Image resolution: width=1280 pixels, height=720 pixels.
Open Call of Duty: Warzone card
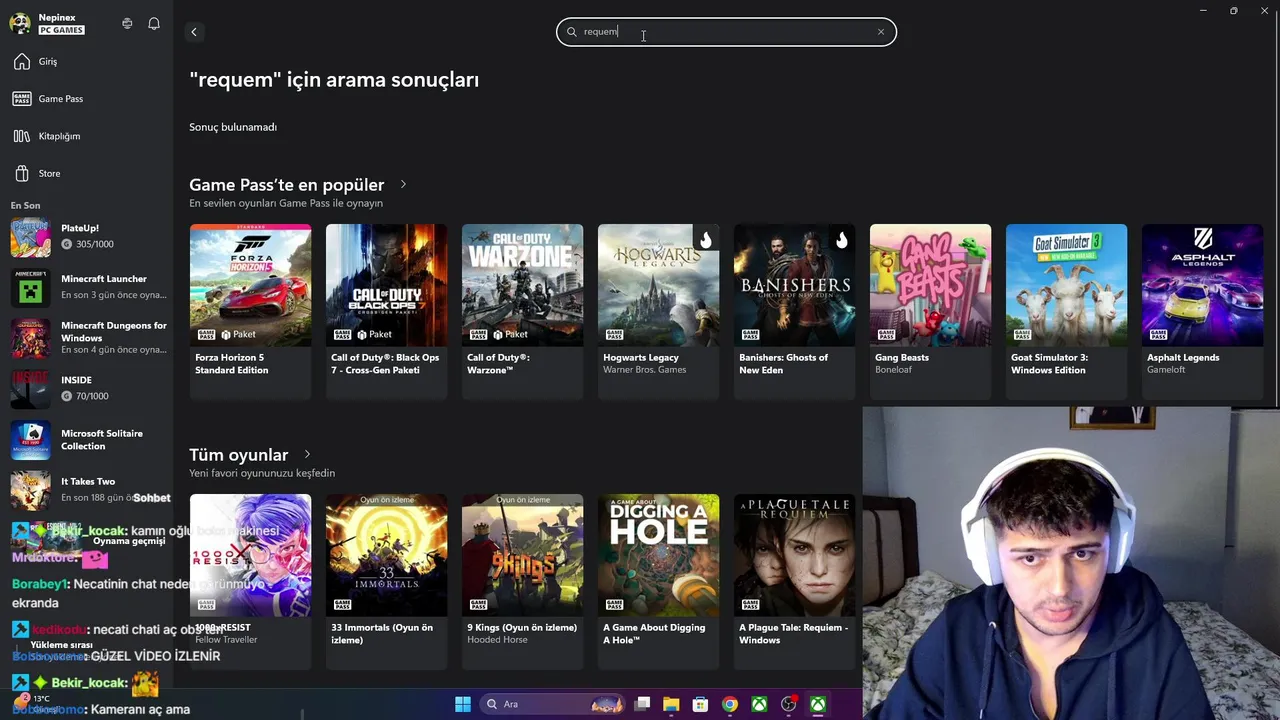coord(522,311)
